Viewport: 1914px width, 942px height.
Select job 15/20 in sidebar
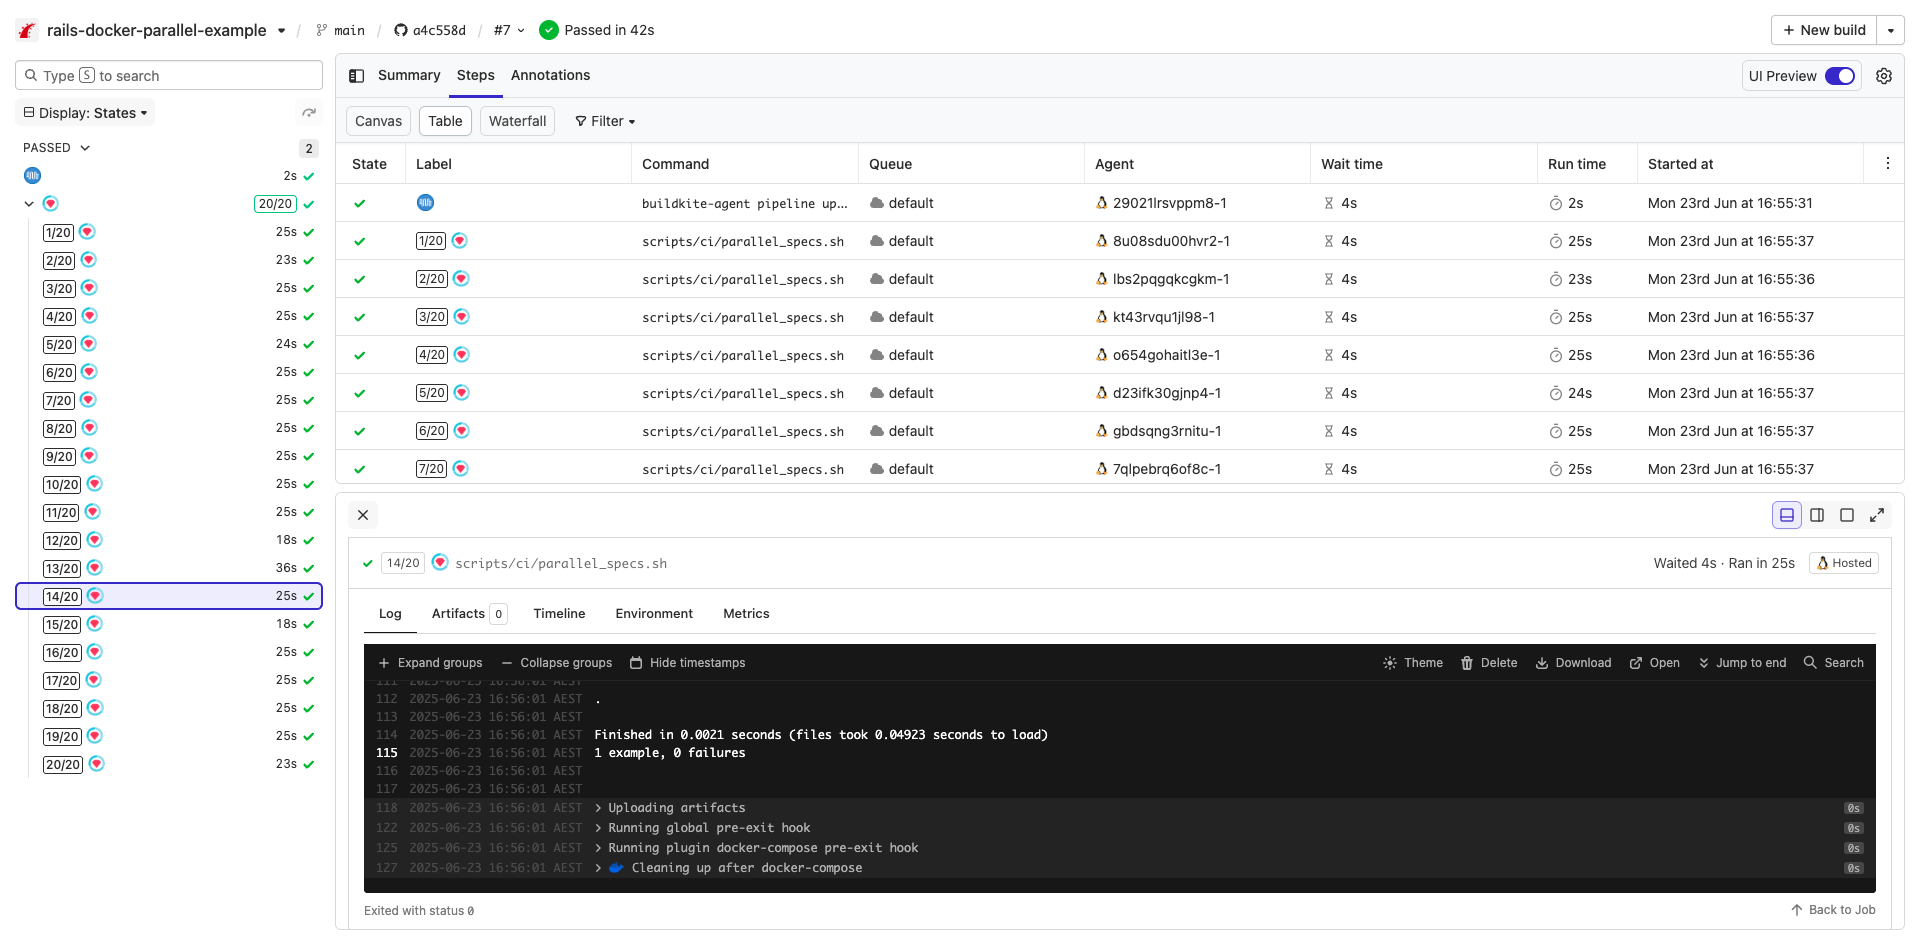coord(169,624)
